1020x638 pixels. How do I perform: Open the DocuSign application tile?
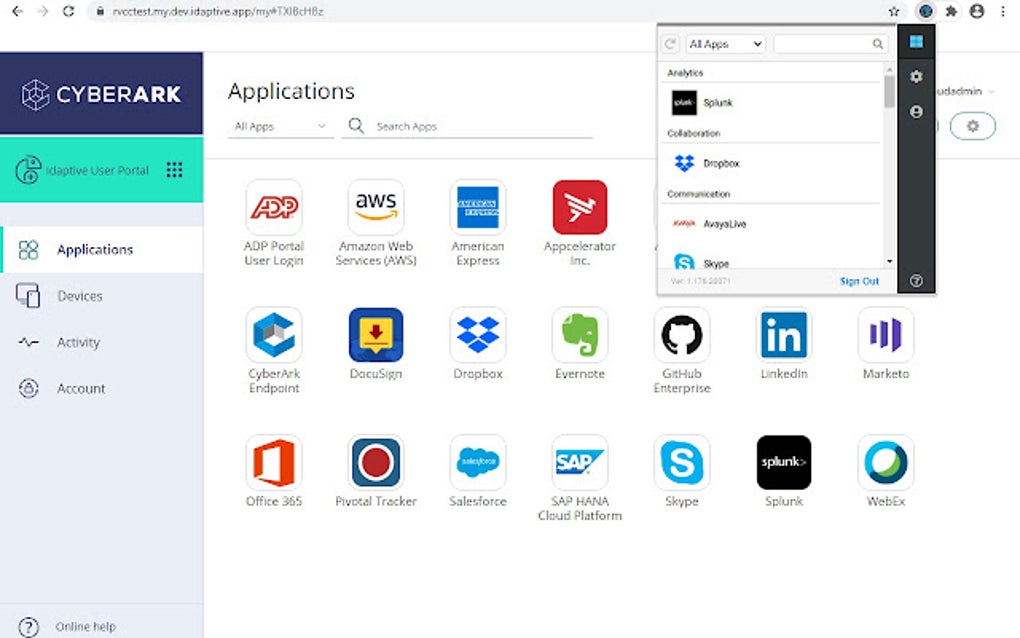[376, 334]
